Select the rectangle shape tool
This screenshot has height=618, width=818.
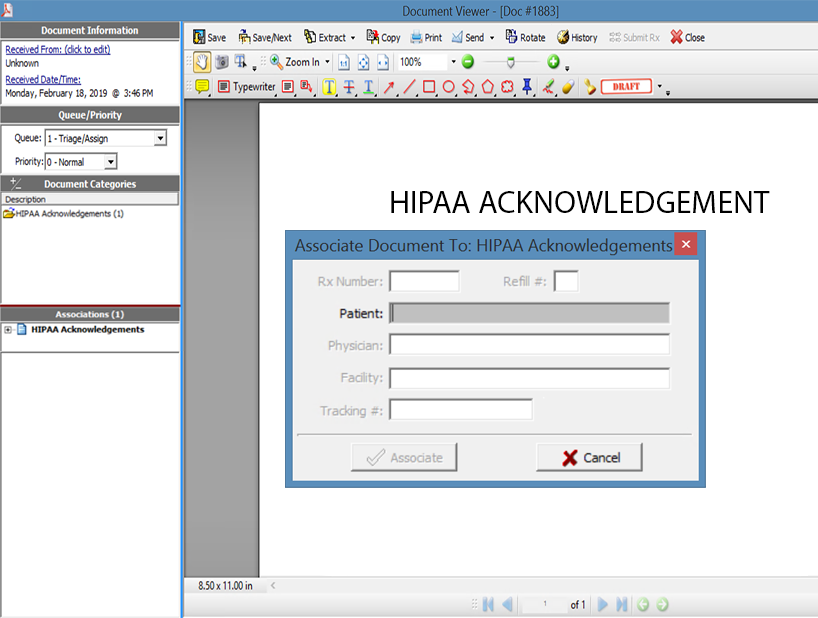(x=429, y=87)
